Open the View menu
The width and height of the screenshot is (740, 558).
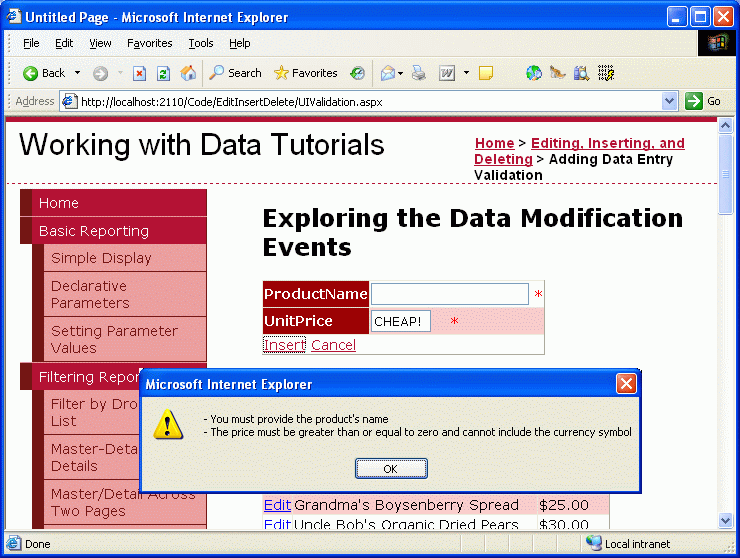[x=100, y=43]
